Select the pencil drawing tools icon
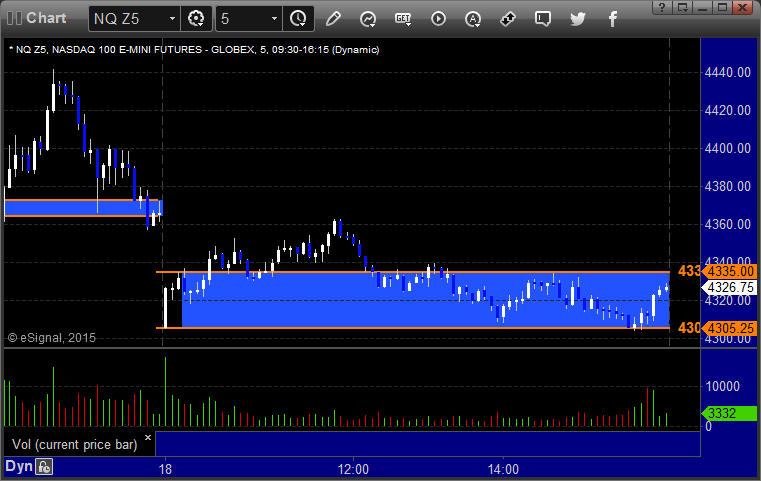 333,19
